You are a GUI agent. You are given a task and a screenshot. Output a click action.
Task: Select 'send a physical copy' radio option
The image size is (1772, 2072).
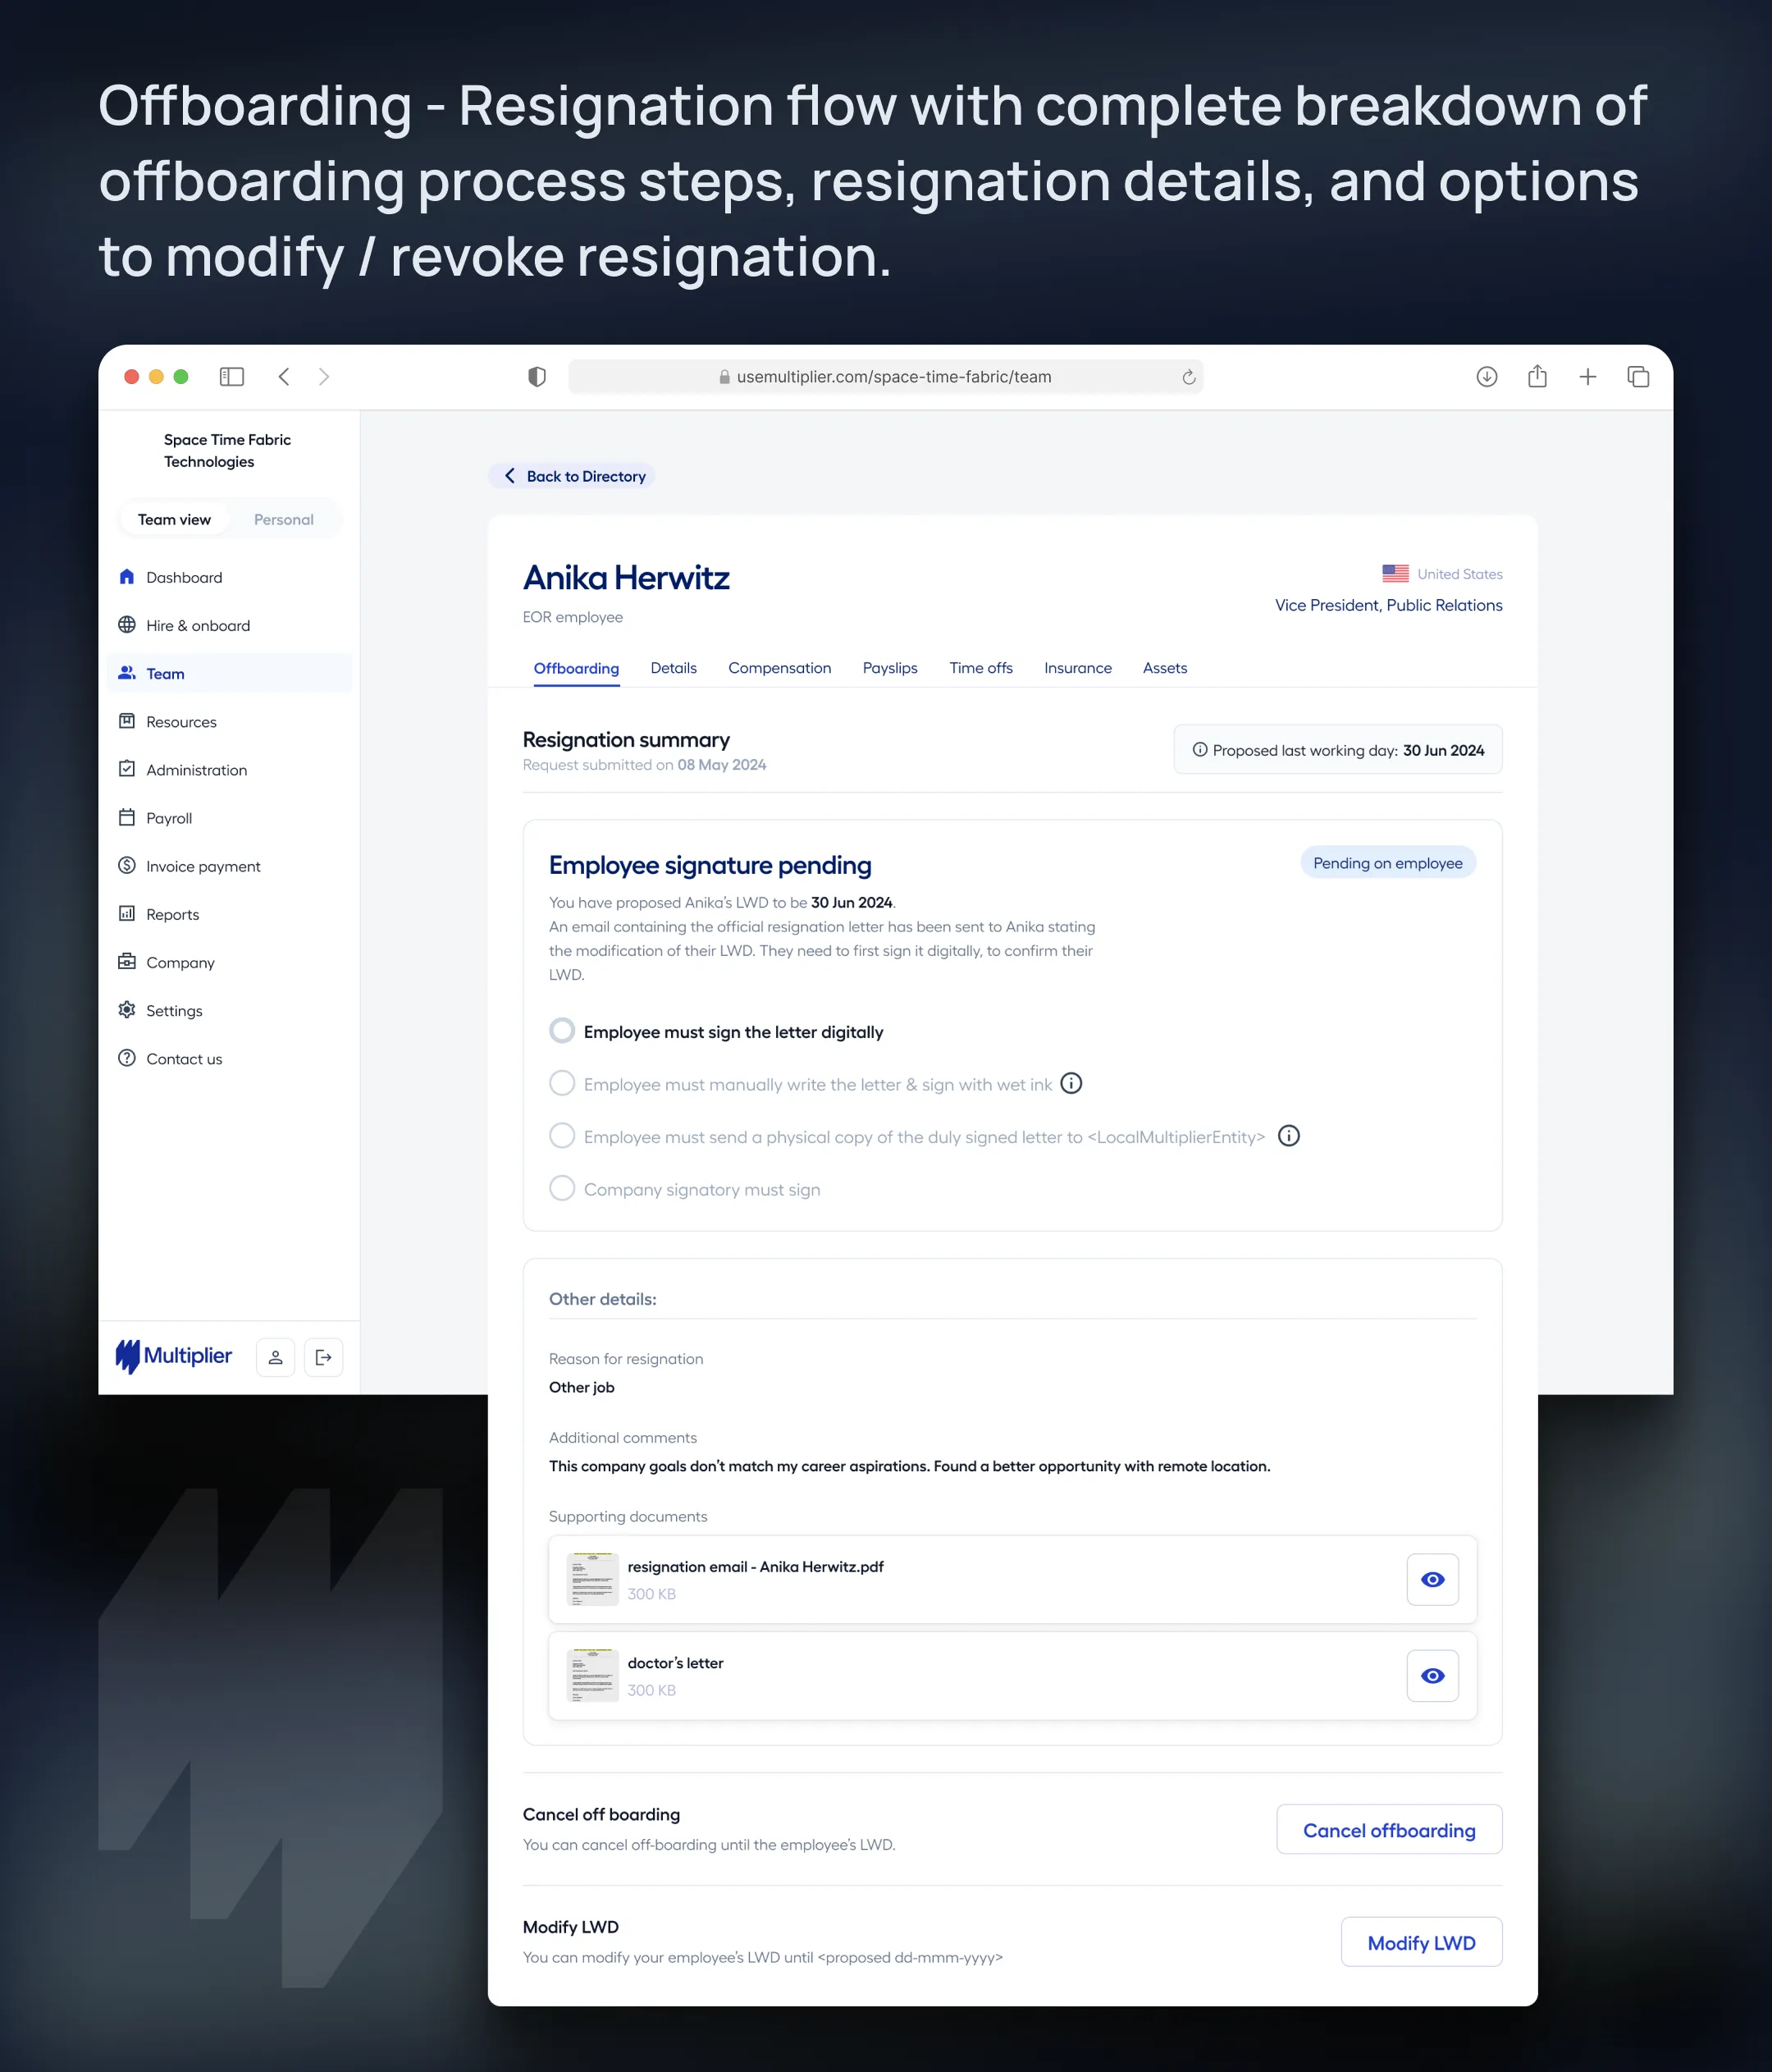(x=562, y=1136)
